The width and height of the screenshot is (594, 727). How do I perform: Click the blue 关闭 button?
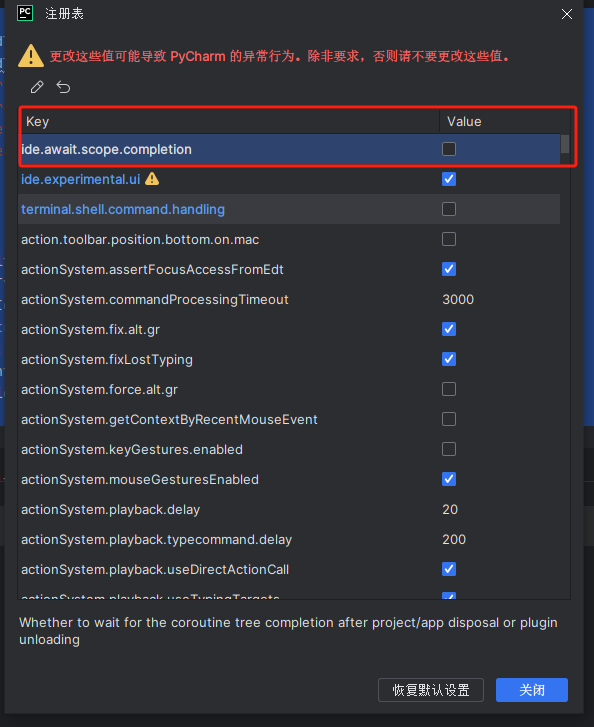[532, 690]
